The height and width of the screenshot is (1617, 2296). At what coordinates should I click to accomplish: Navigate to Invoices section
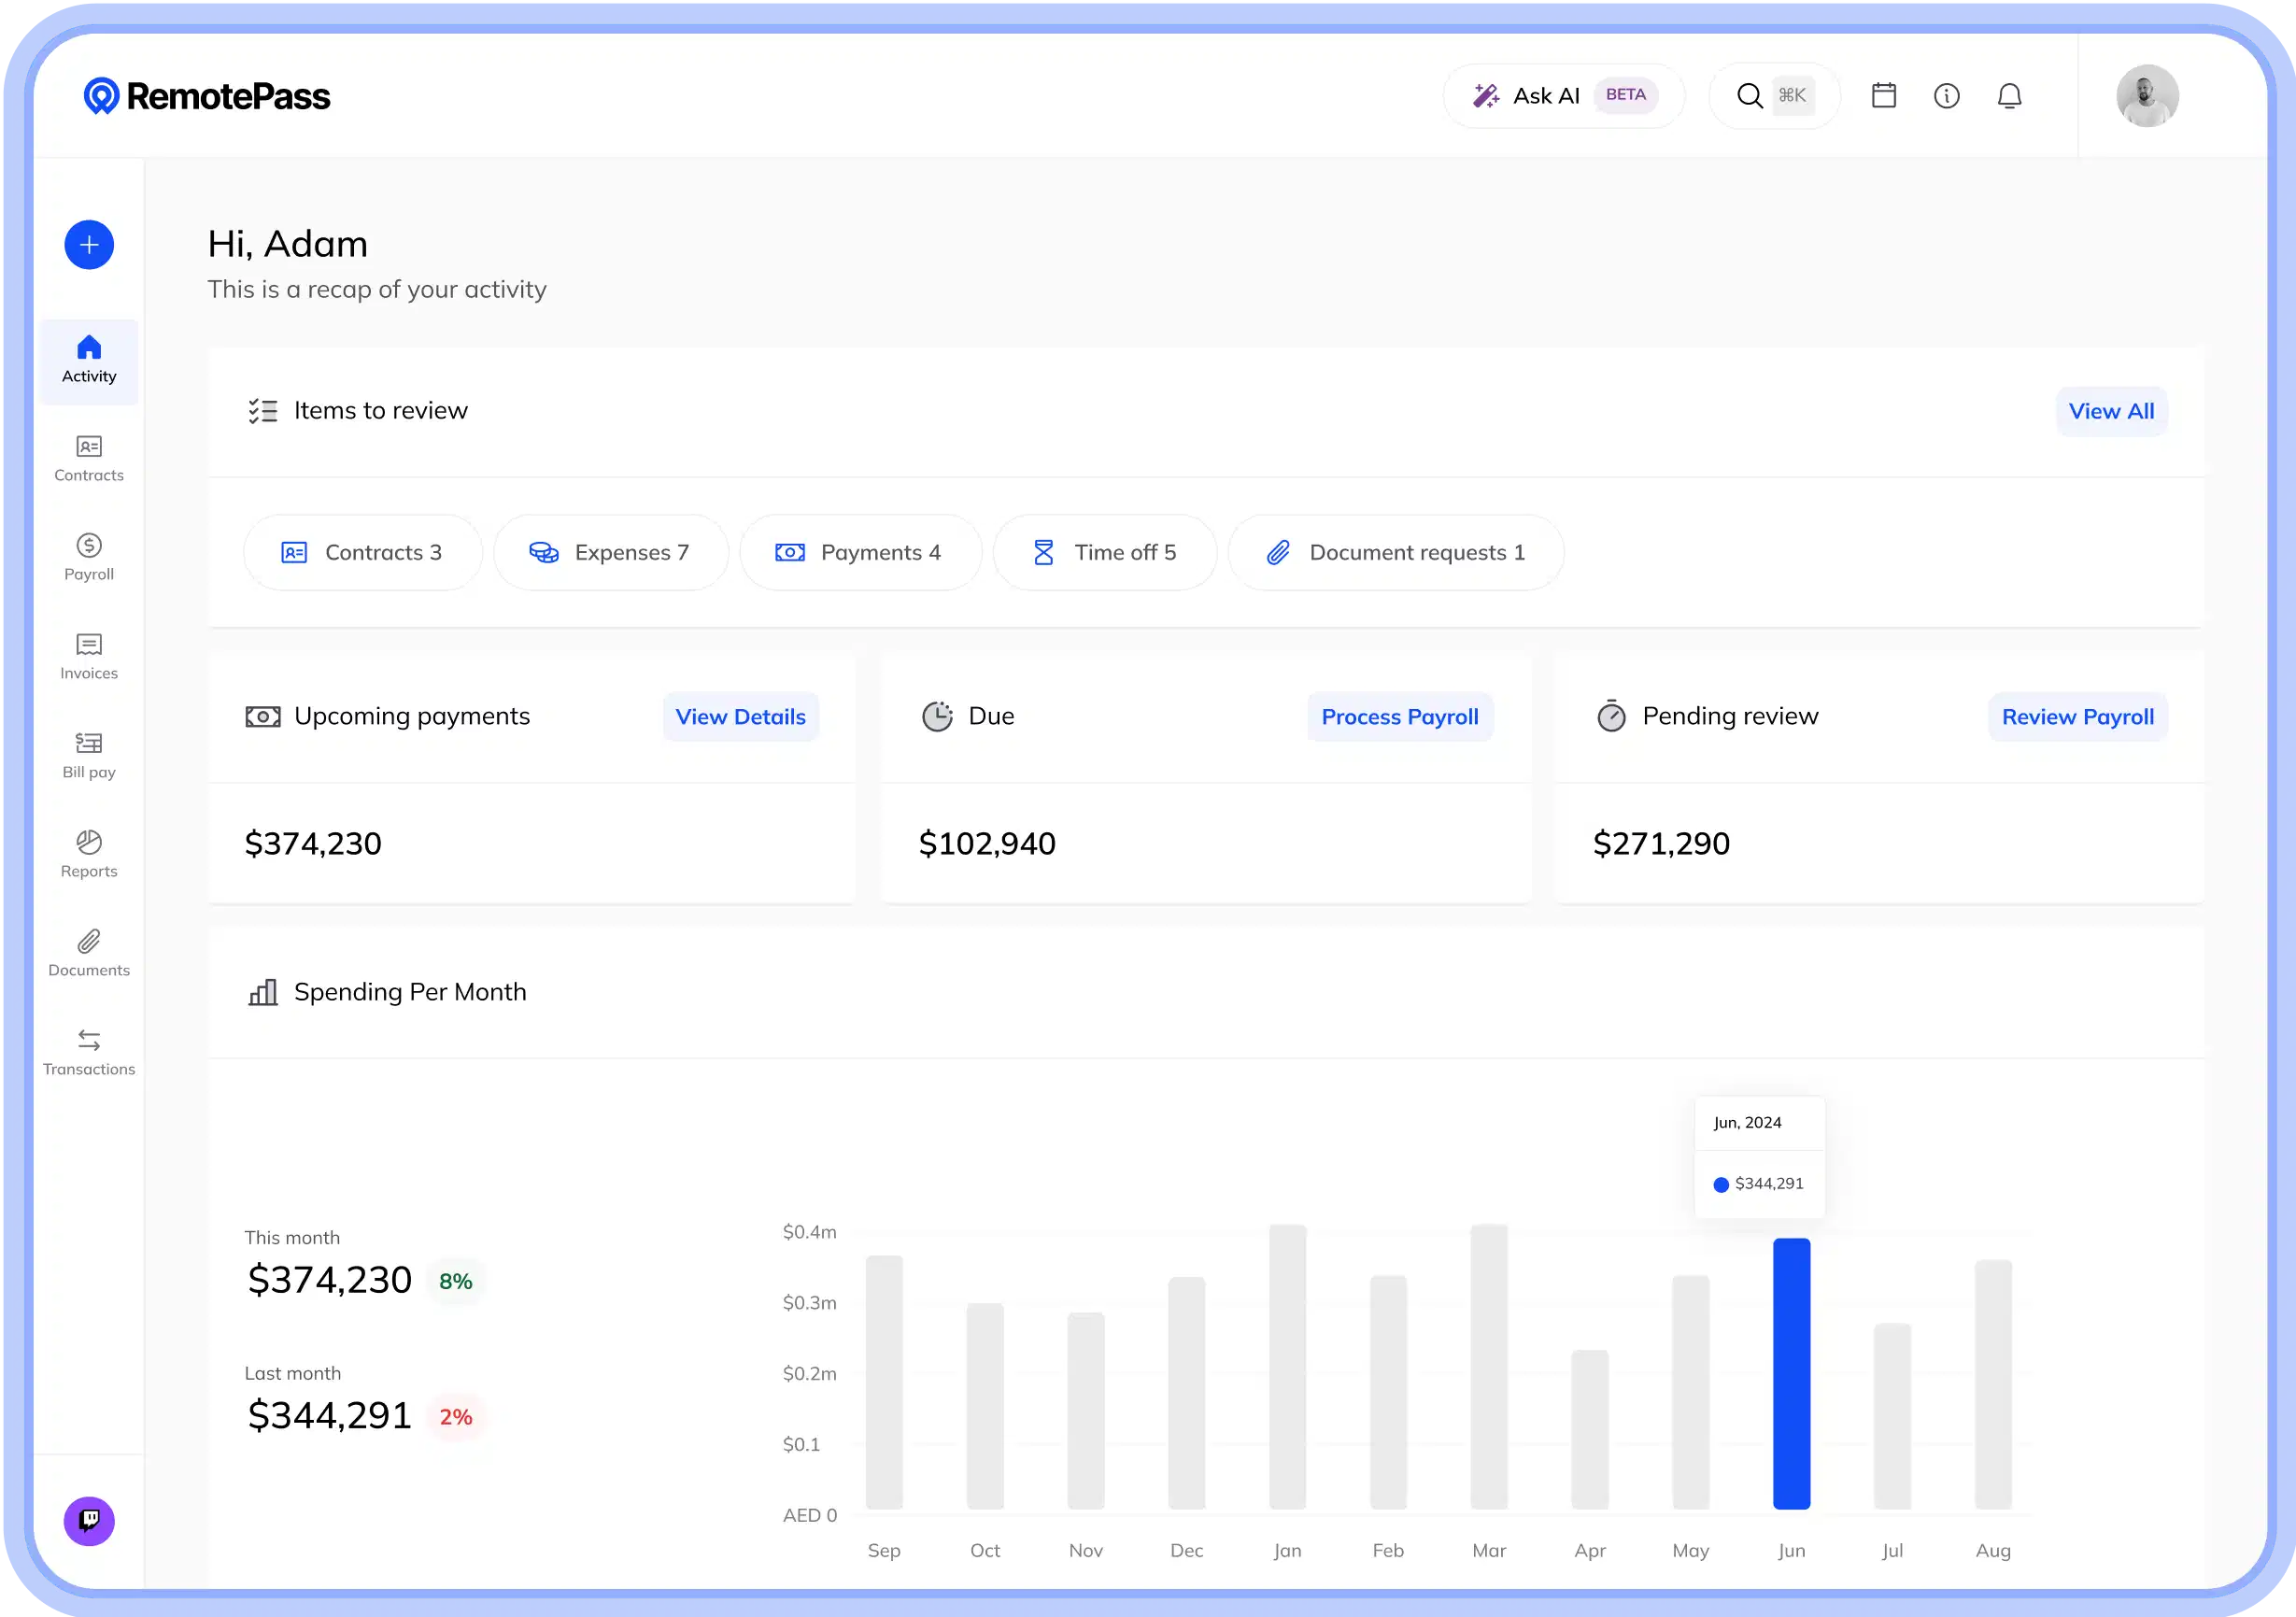tap(89, 657)
